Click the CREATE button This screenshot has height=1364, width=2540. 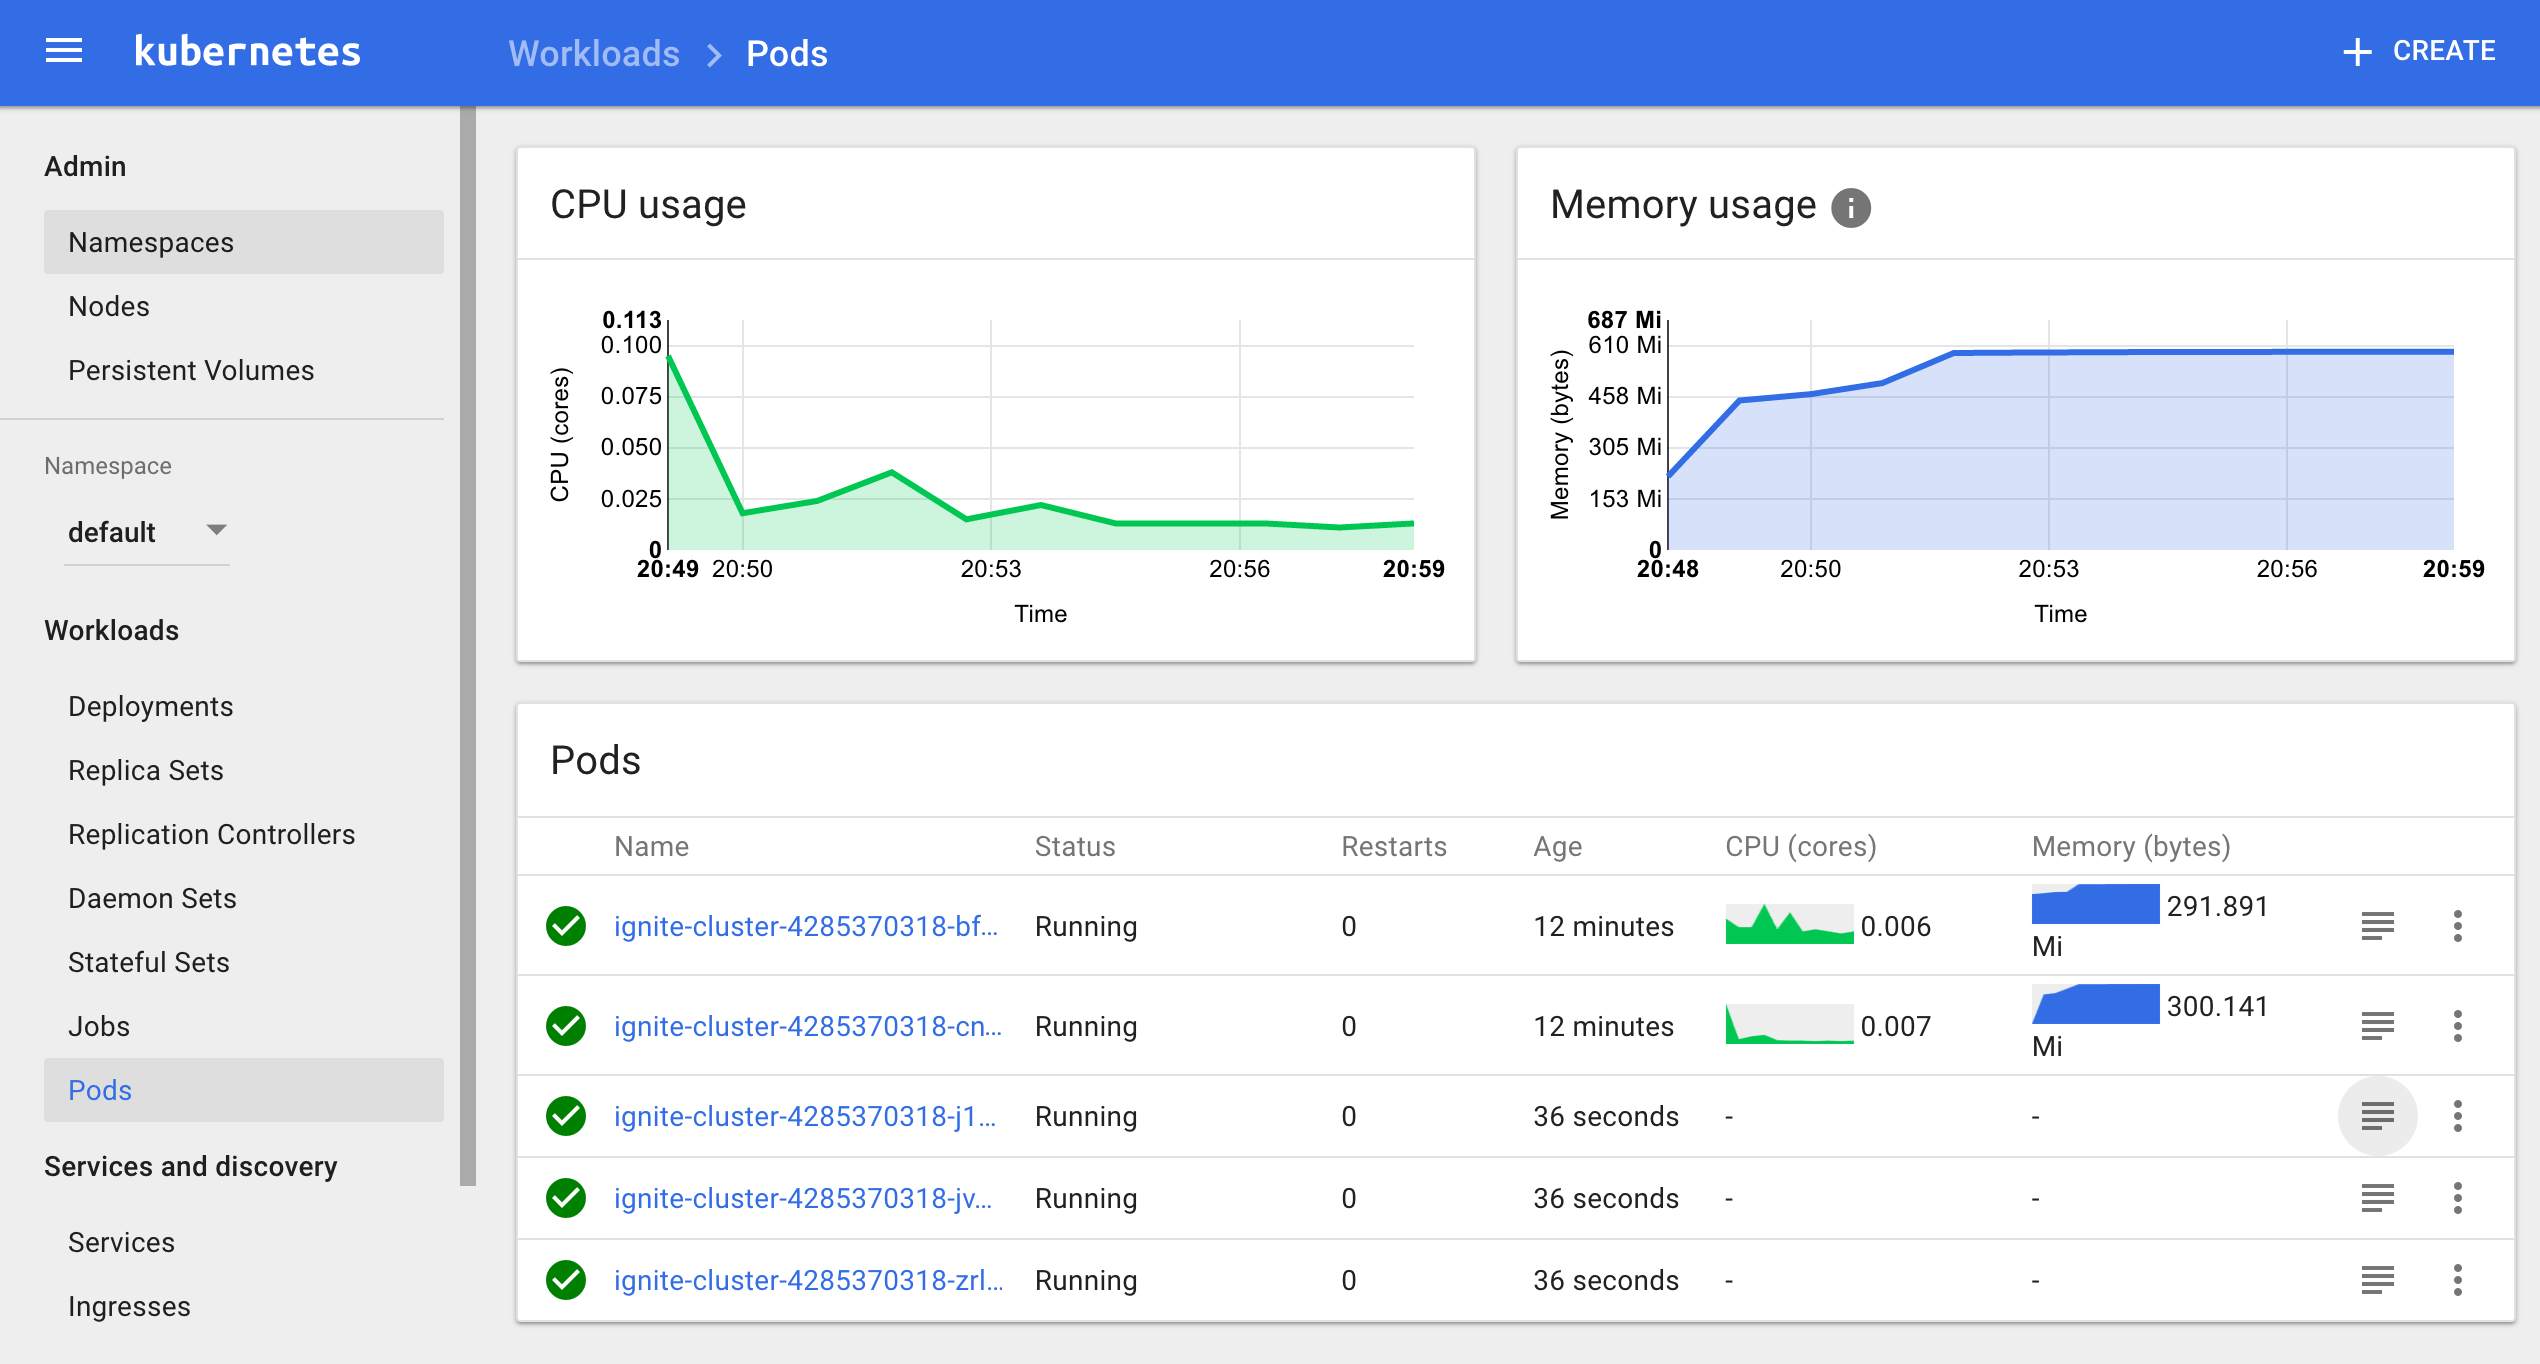tap(2420, 52)
